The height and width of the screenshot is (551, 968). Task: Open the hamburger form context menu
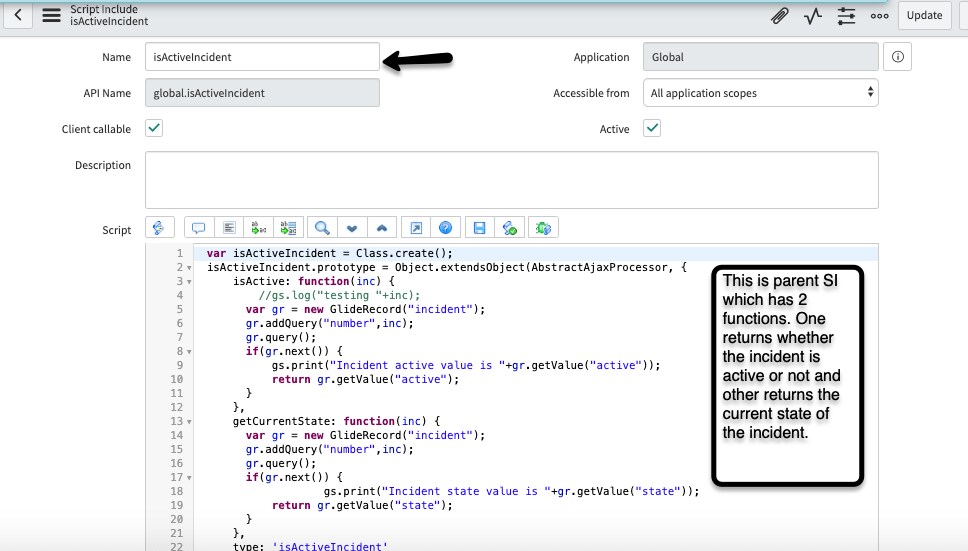[x=51, y=15]
